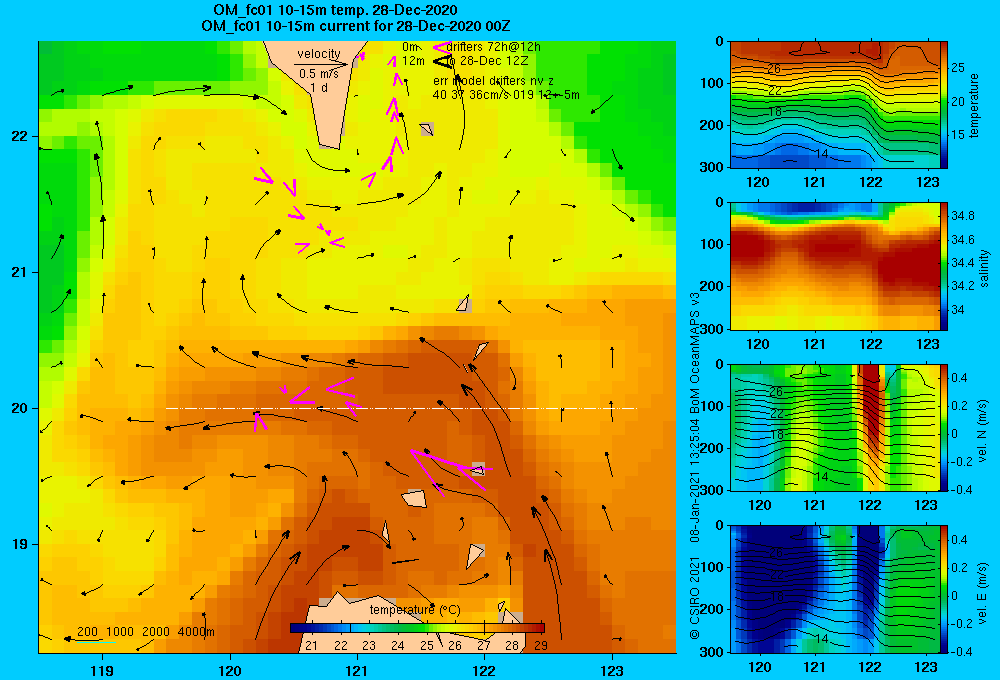Open the eastward velocity section panel
Screen dimensions: 1000x680
[835, 589]
